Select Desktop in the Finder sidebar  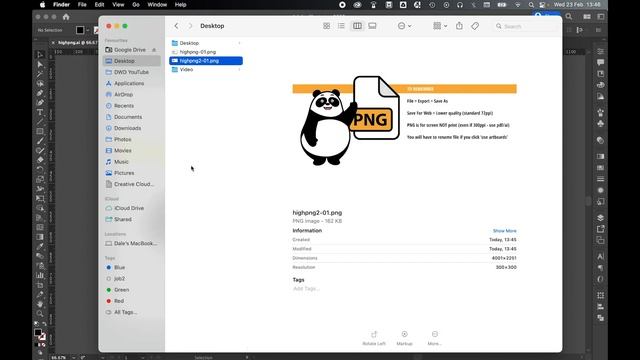(x=131, y=61)
